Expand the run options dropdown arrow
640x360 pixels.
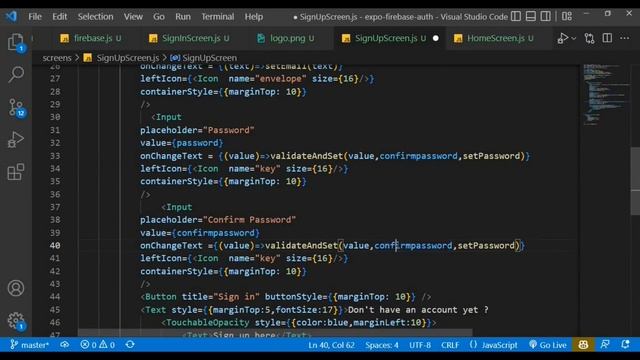573,38
